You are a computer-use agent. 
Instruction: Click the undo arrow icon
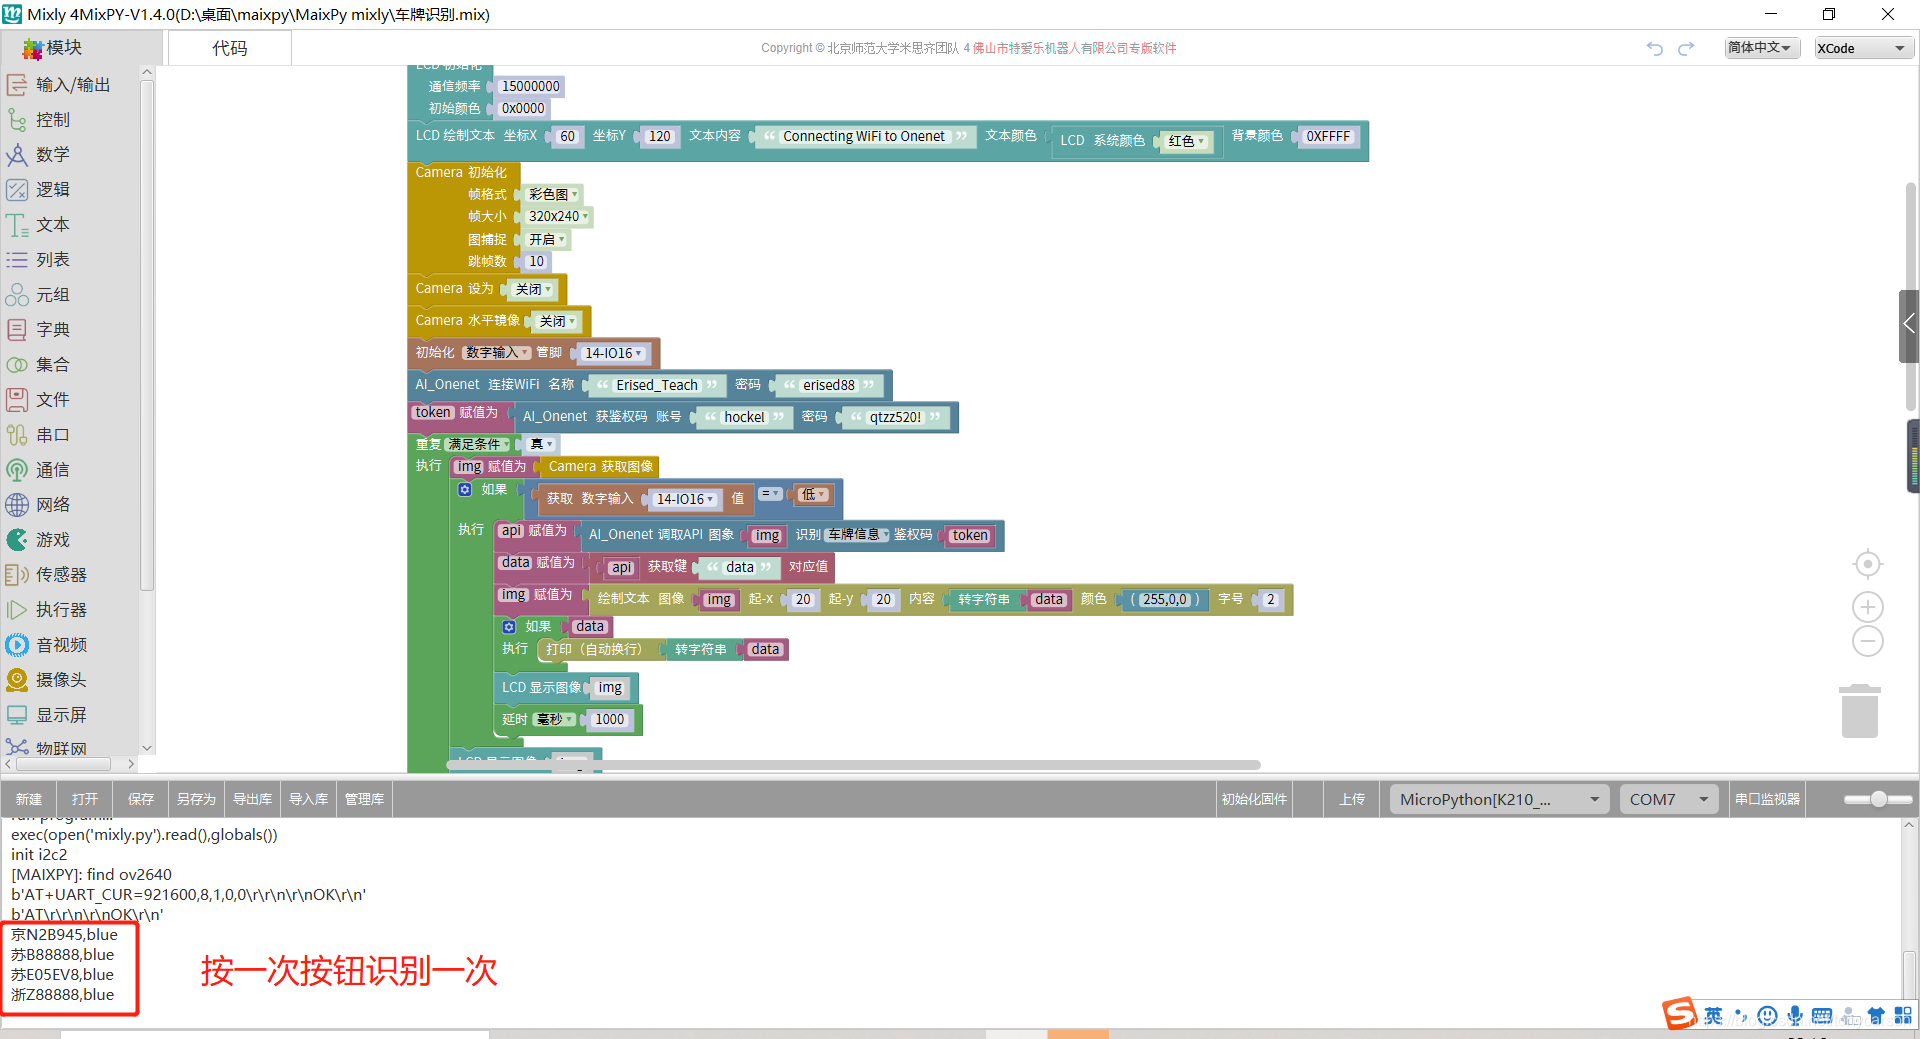click(1655, 48)
